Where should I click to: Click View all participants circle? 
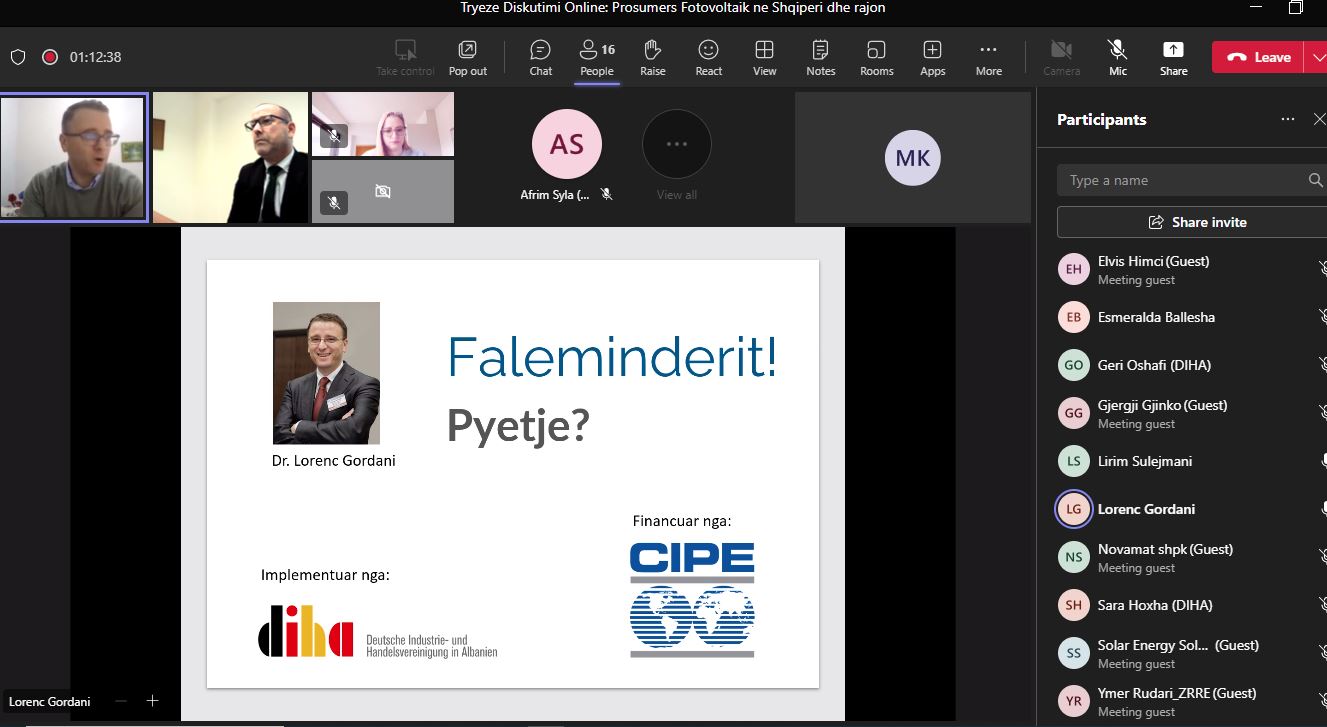677,146
